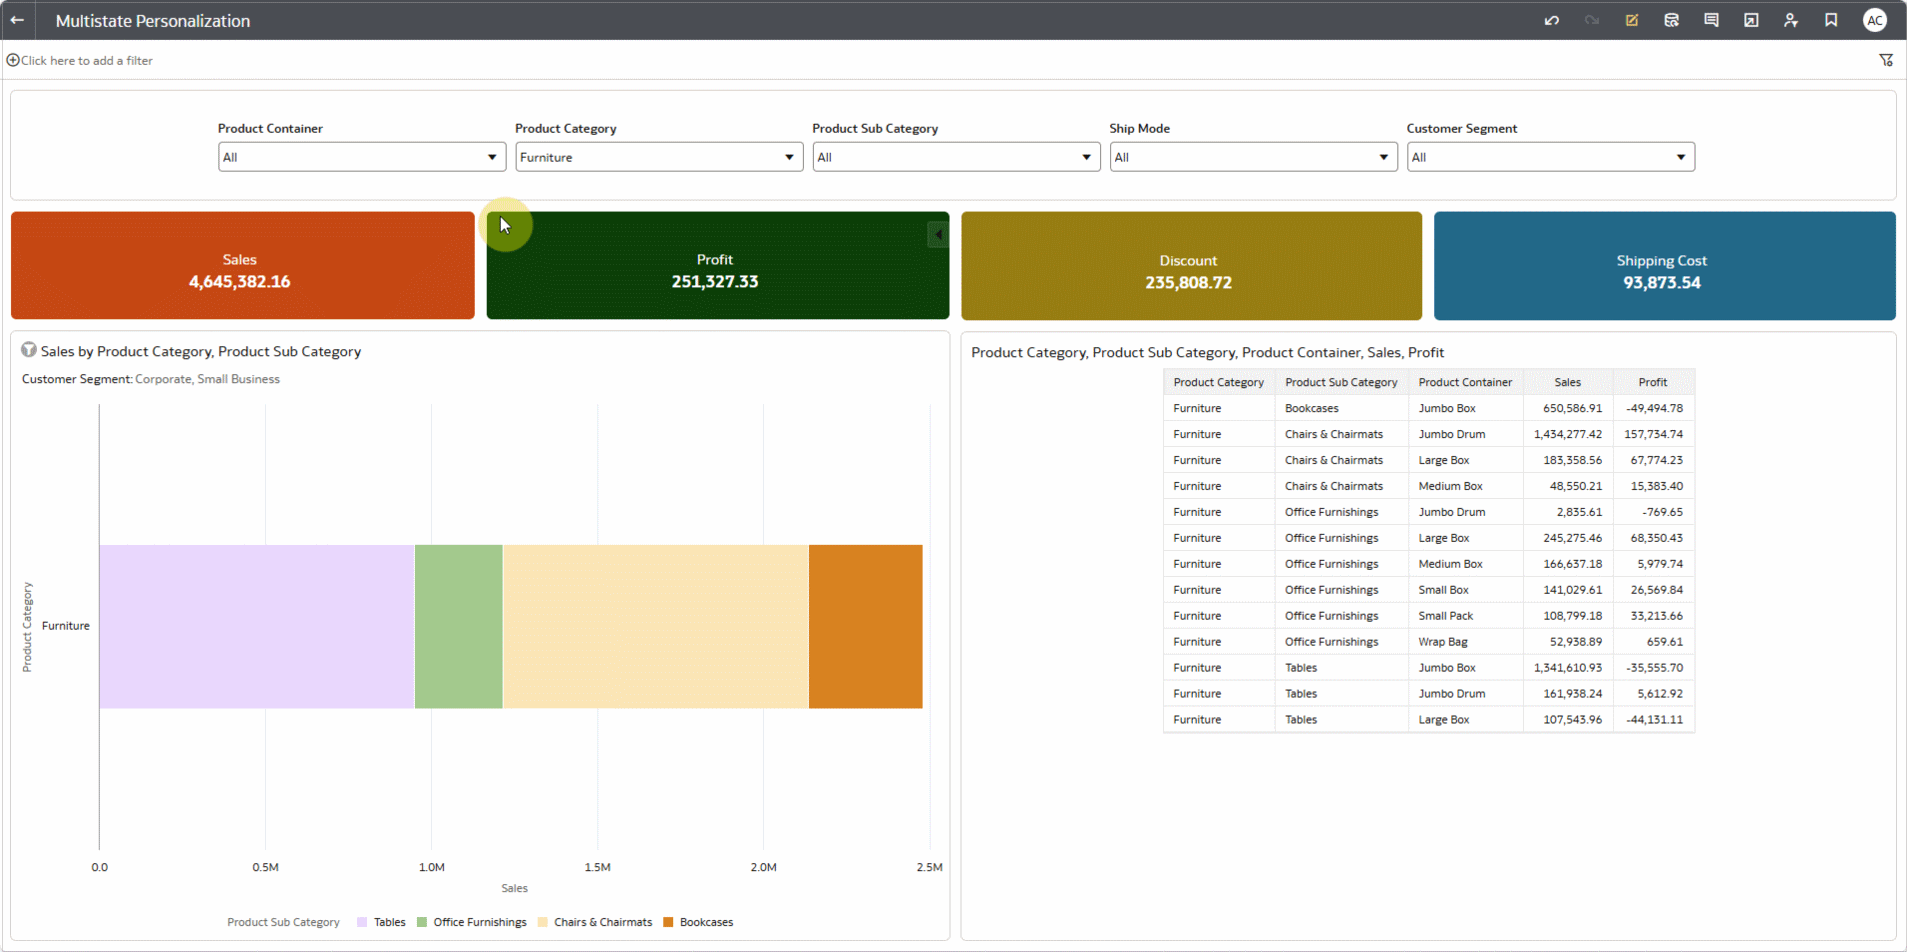Open the Product Category dropdown showing Furniture

pyautogui.click(x=658, y=157)
